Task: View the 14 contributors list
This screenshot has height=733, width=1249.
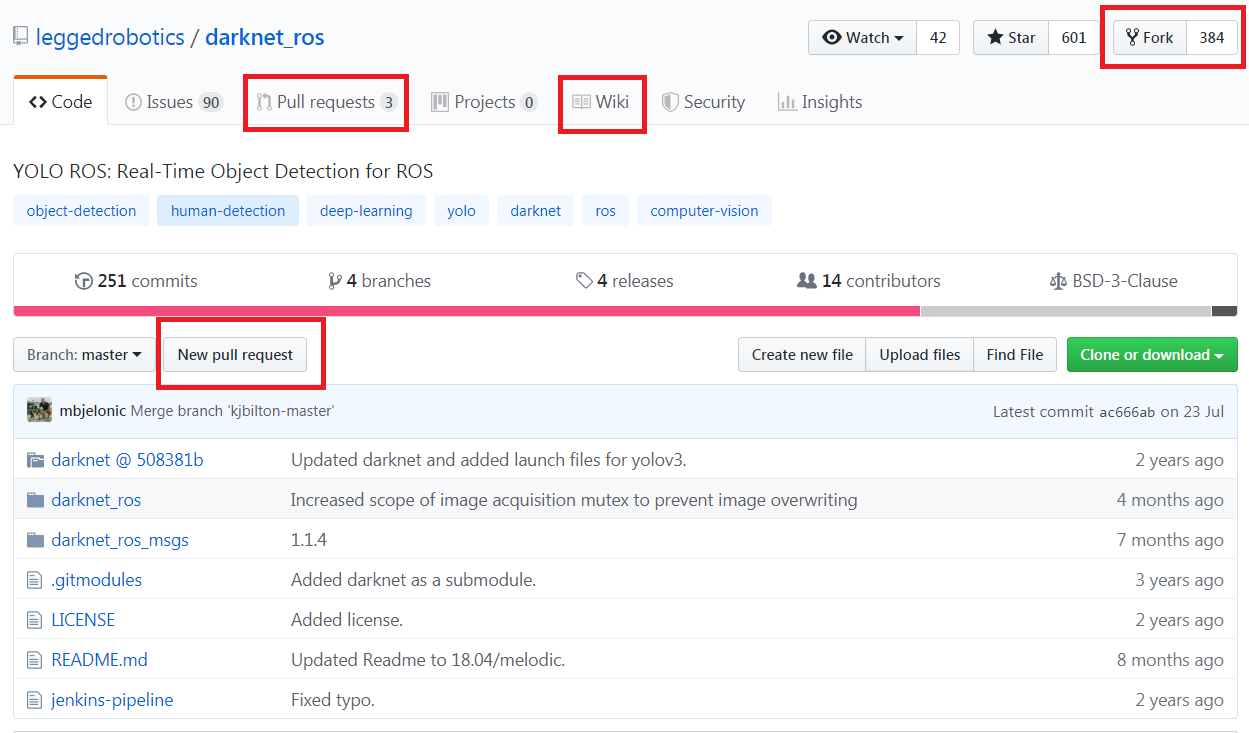Action: coord(869,281)
